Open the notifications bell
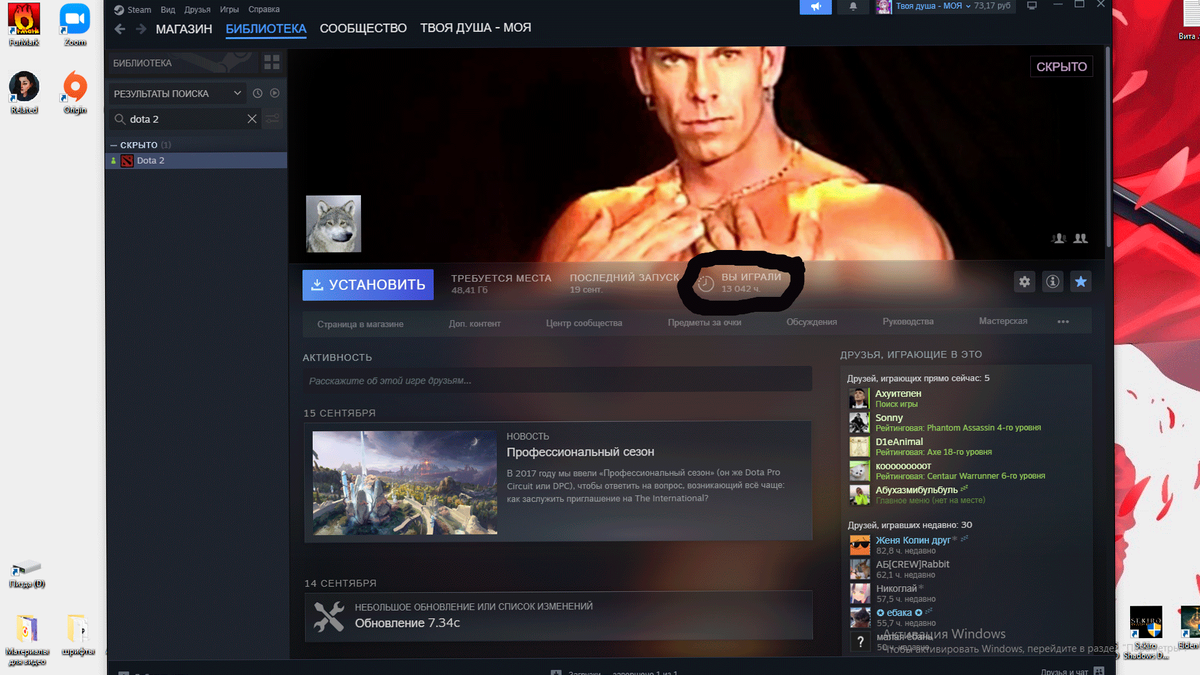Viewport: 1200px width, 675px height. pos(853,7)
